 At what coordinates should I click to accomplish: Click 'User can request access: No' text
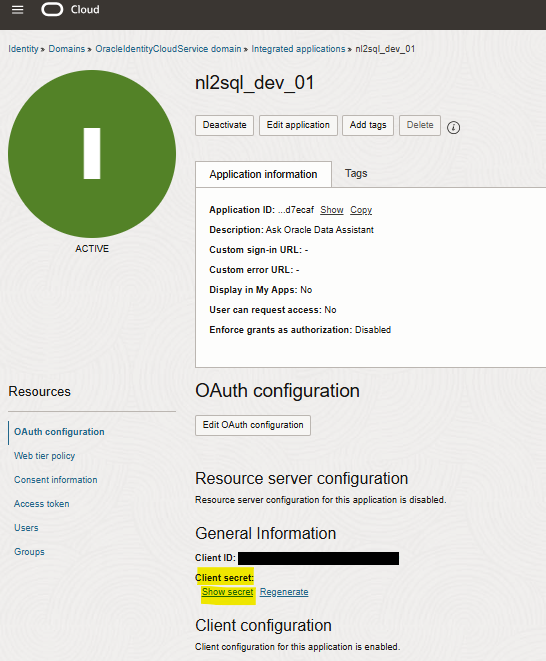(x=273, y=310)
